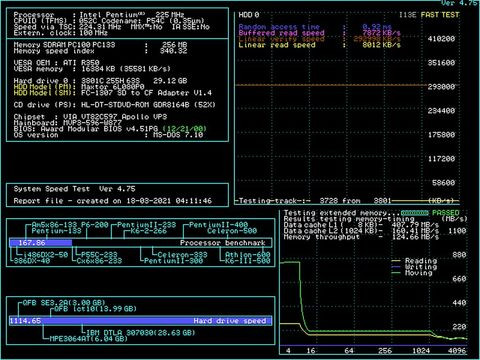
Task: Click the IBM DTLA 307030 drive reference label
Action: tap(141, 333)
